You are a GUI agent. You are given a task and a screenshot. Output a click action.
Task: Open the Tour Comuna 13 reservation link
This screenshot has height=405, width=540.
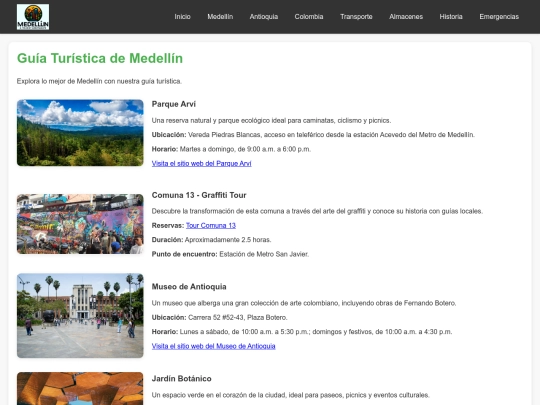point(211,226)
